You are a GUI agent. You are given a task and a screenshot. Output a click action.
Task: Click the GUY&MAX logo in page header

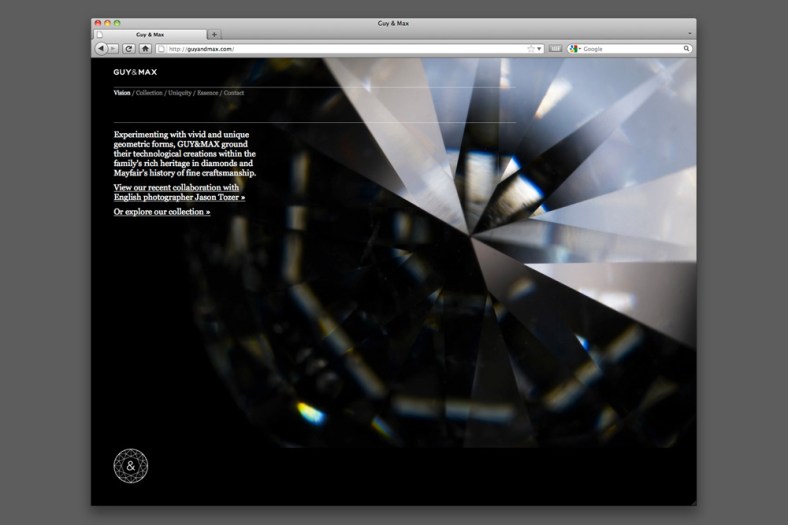[x=135, y=72]
